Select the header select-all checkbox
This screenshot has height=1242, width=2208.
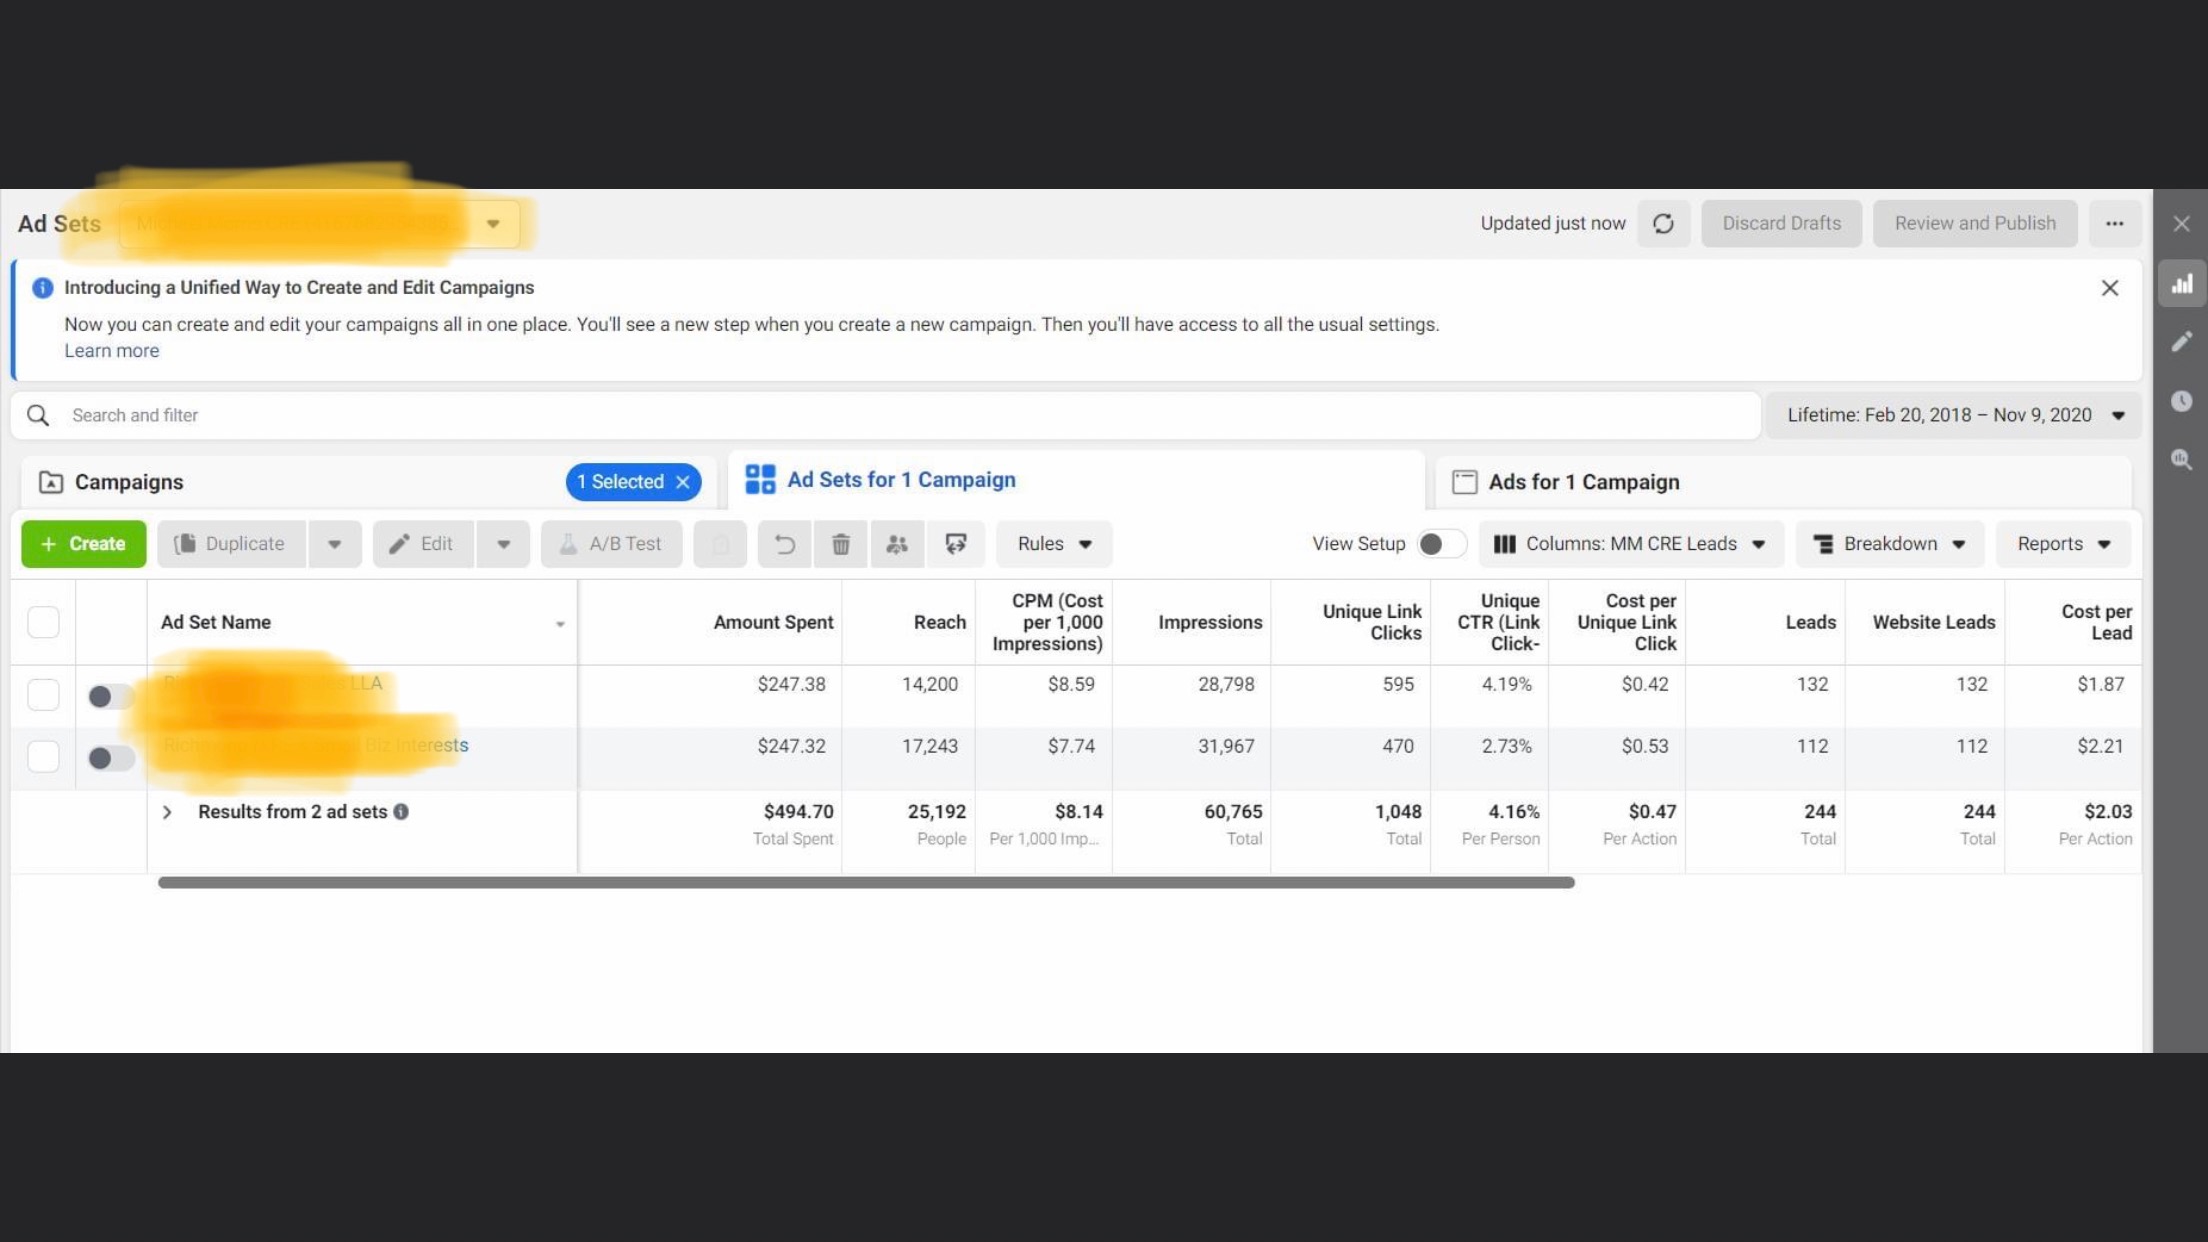pyautogui.click(x=43, y=622)
